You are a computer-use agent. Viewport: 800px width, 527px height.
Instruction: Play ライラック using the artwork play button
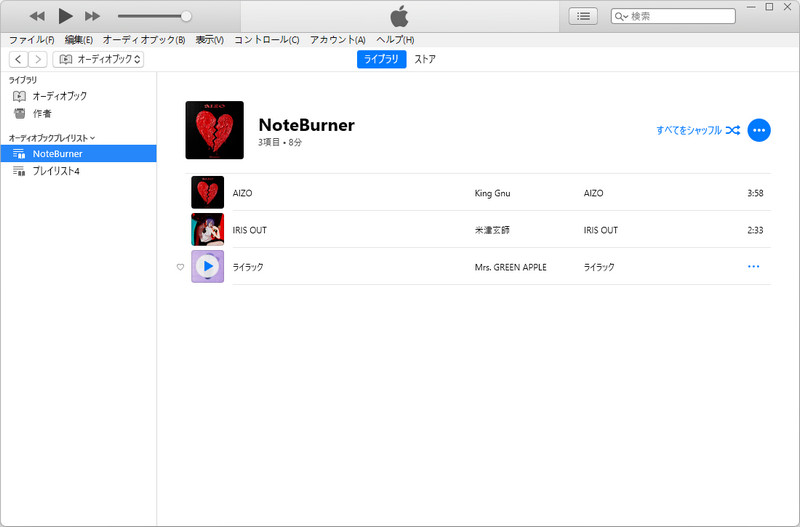tap(208, 266)
